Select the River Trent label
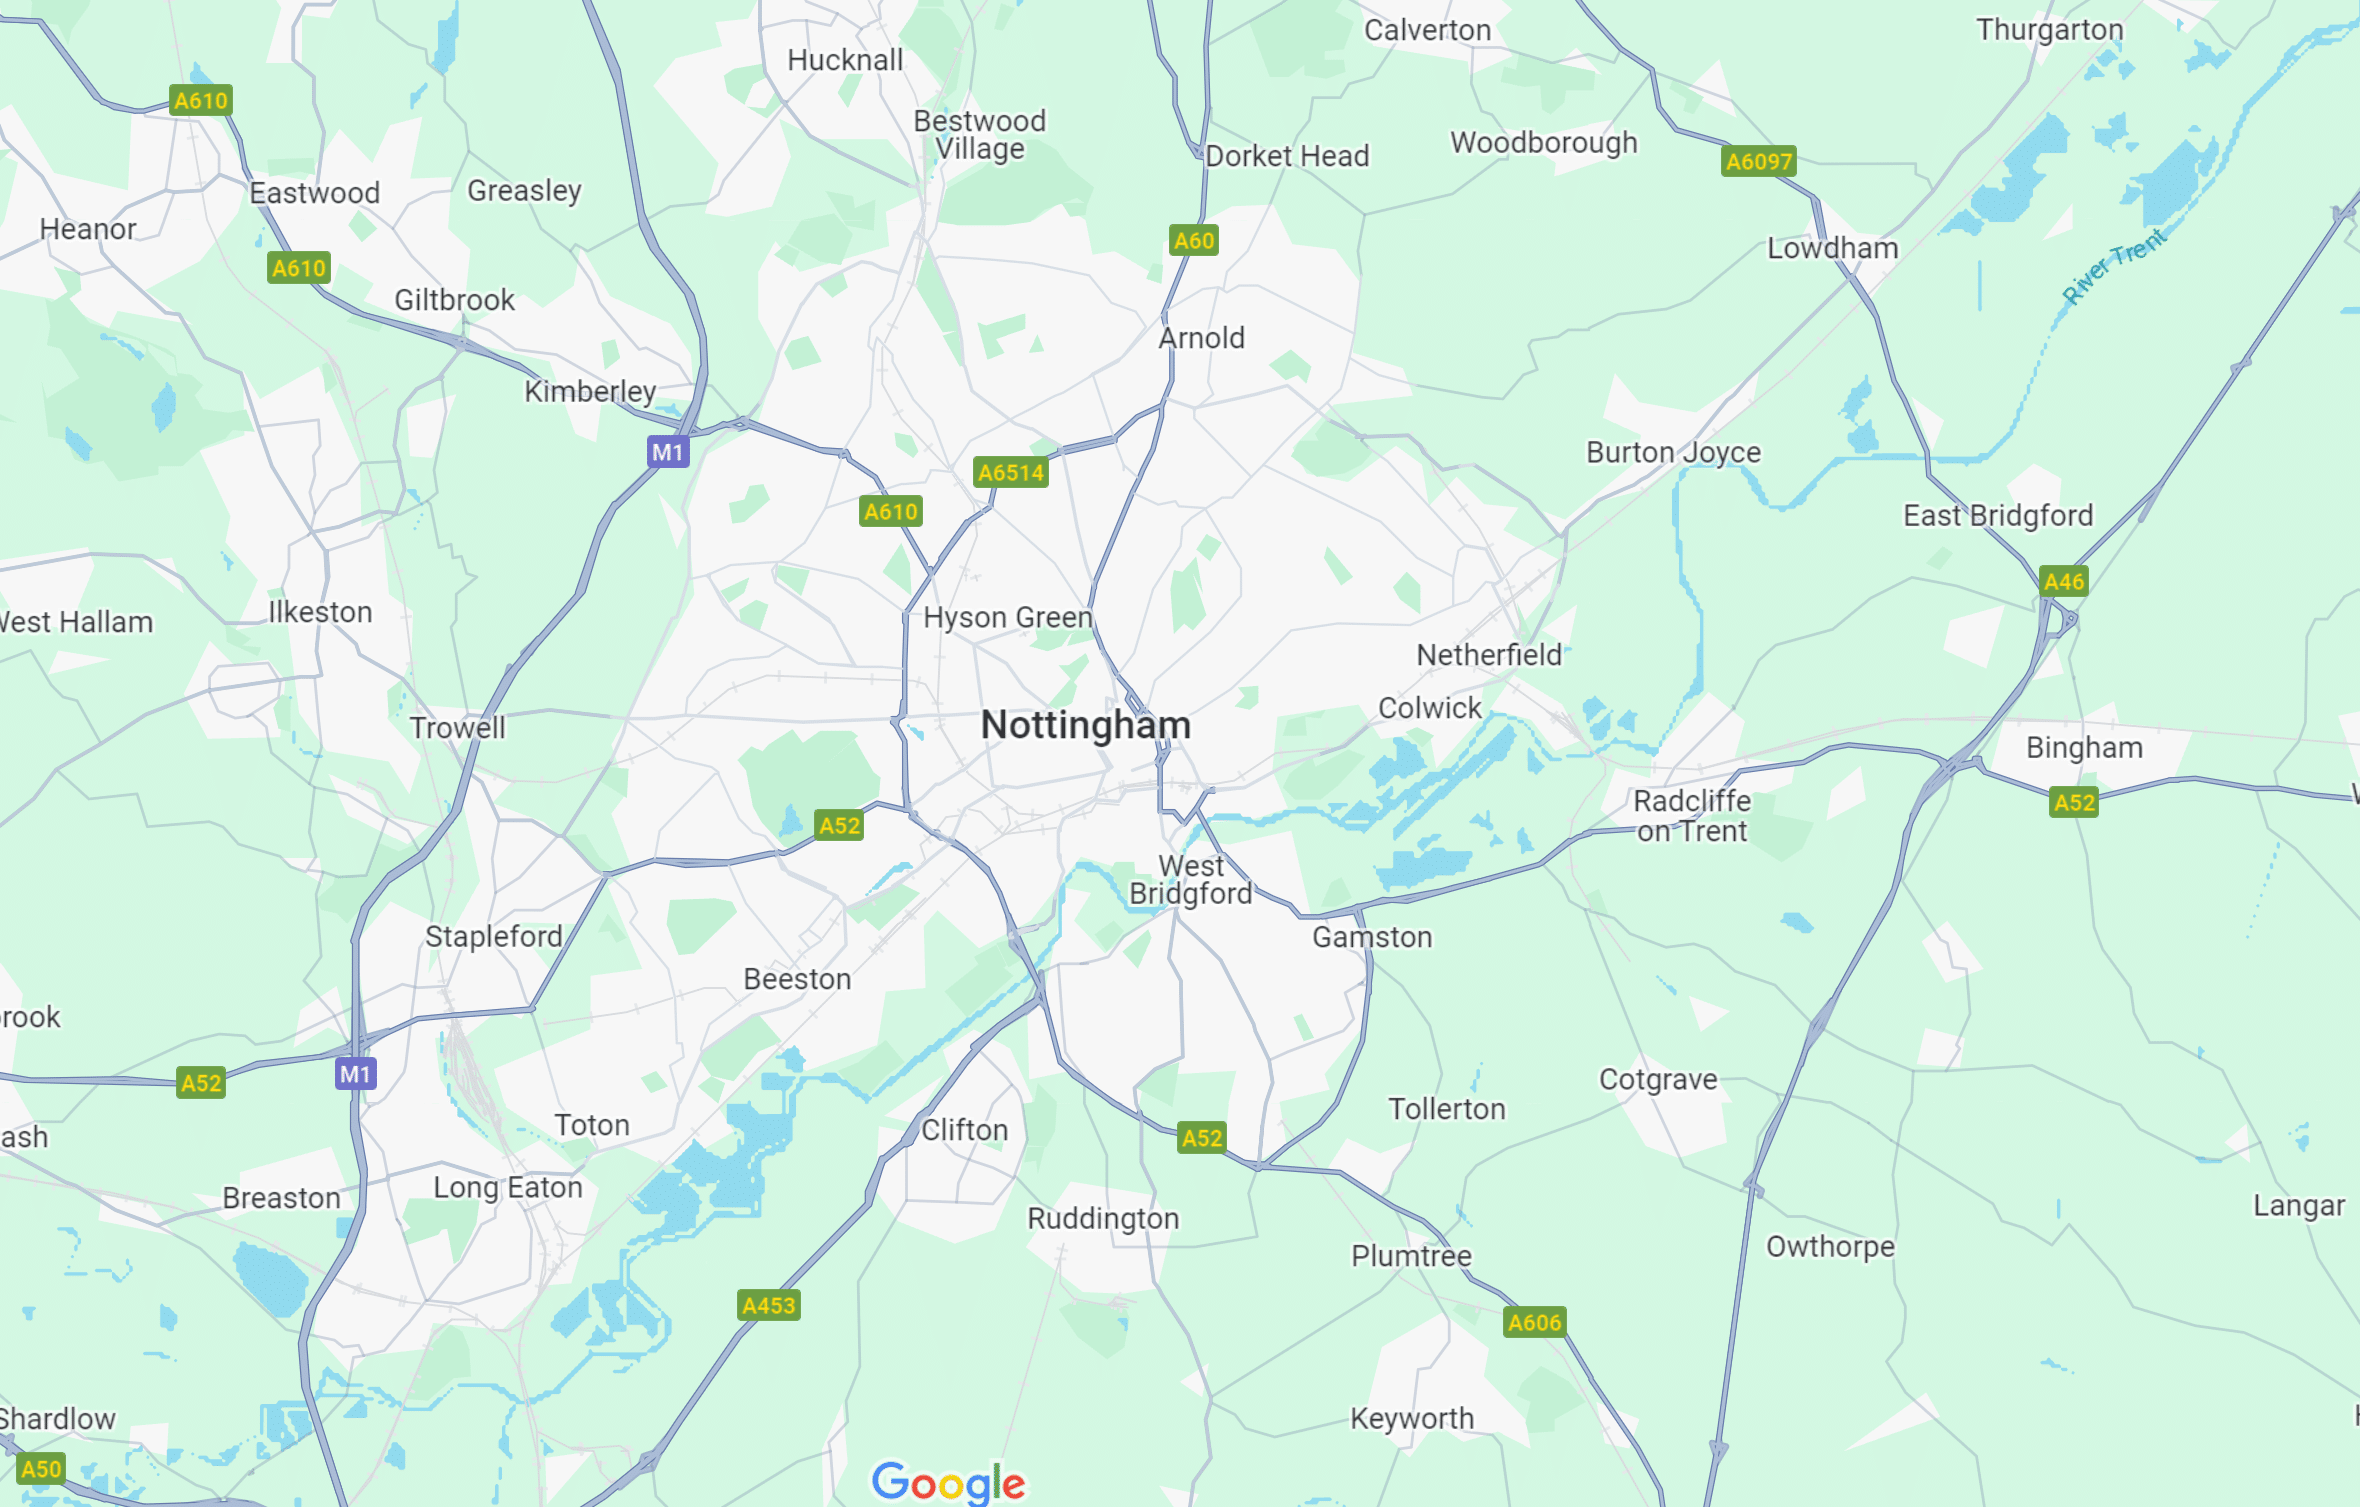Screen dimensions: 2360x1507 coord(2115,265)
